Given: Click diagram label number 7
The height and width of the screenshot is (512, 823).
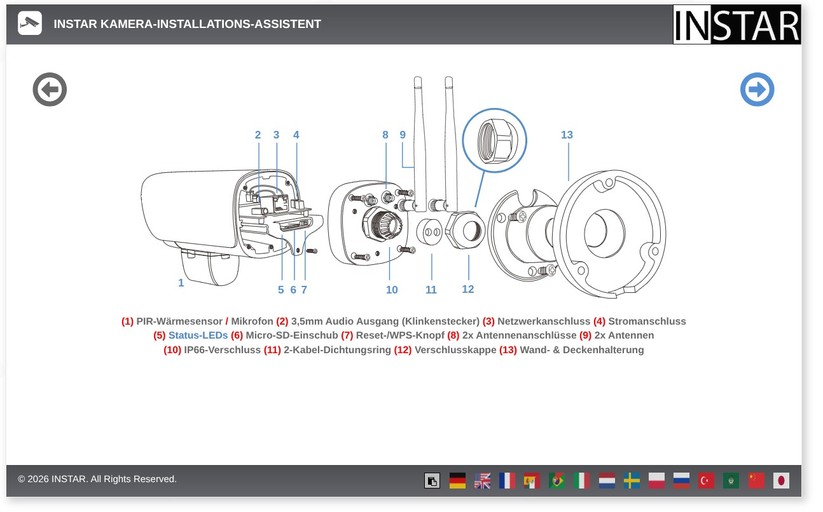Looking at the screenshot, I should point(304,290).
